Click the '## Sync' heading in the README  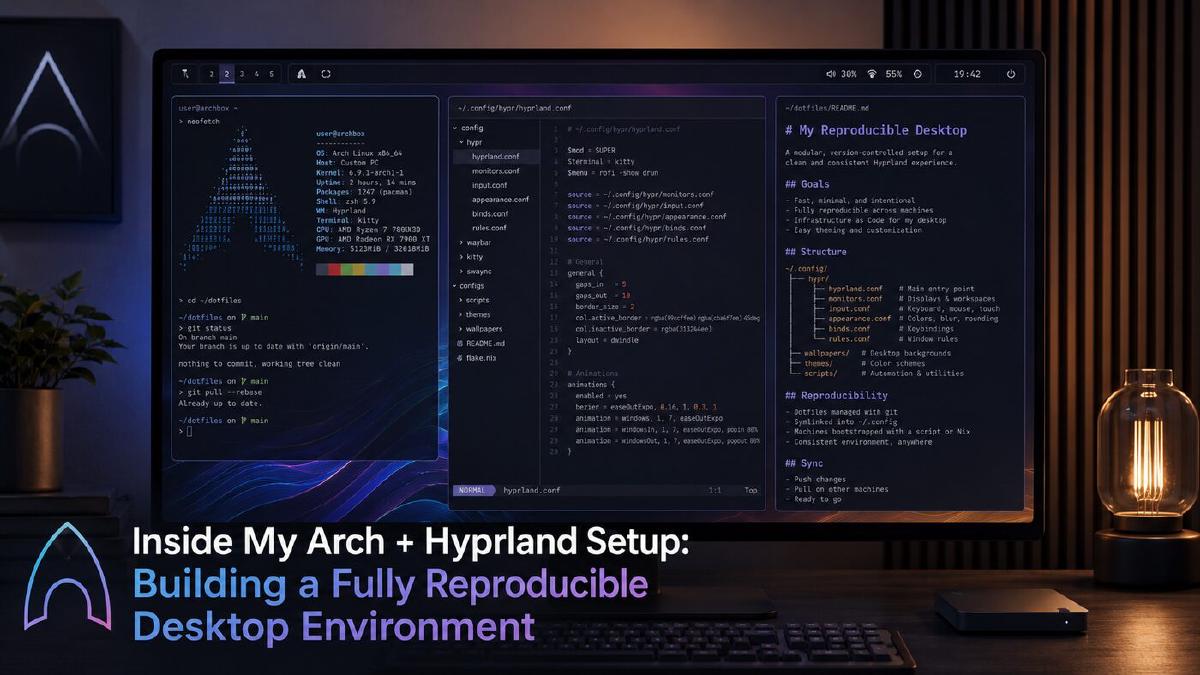(x=804, y=464)
